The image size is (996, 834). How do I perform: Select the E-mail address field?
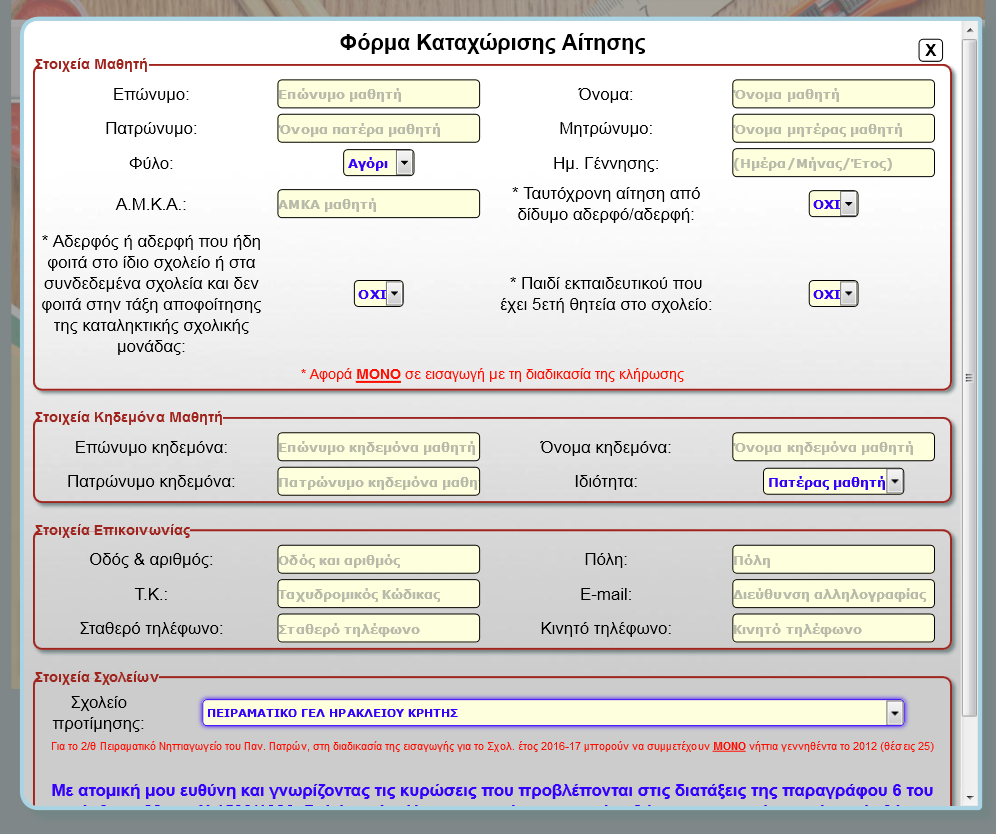(x=833, y=594)
